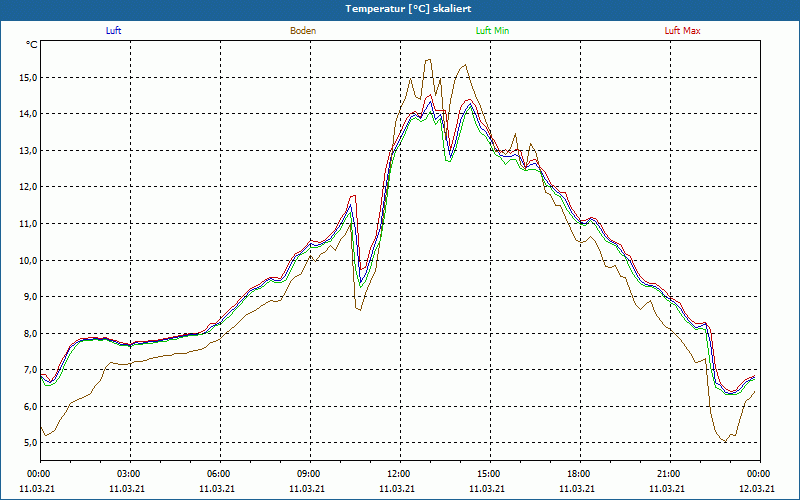This screenshot has height=500, width=800.
Task: Click the 12,0 y-axis label
Action: click(x=29, y=187)
